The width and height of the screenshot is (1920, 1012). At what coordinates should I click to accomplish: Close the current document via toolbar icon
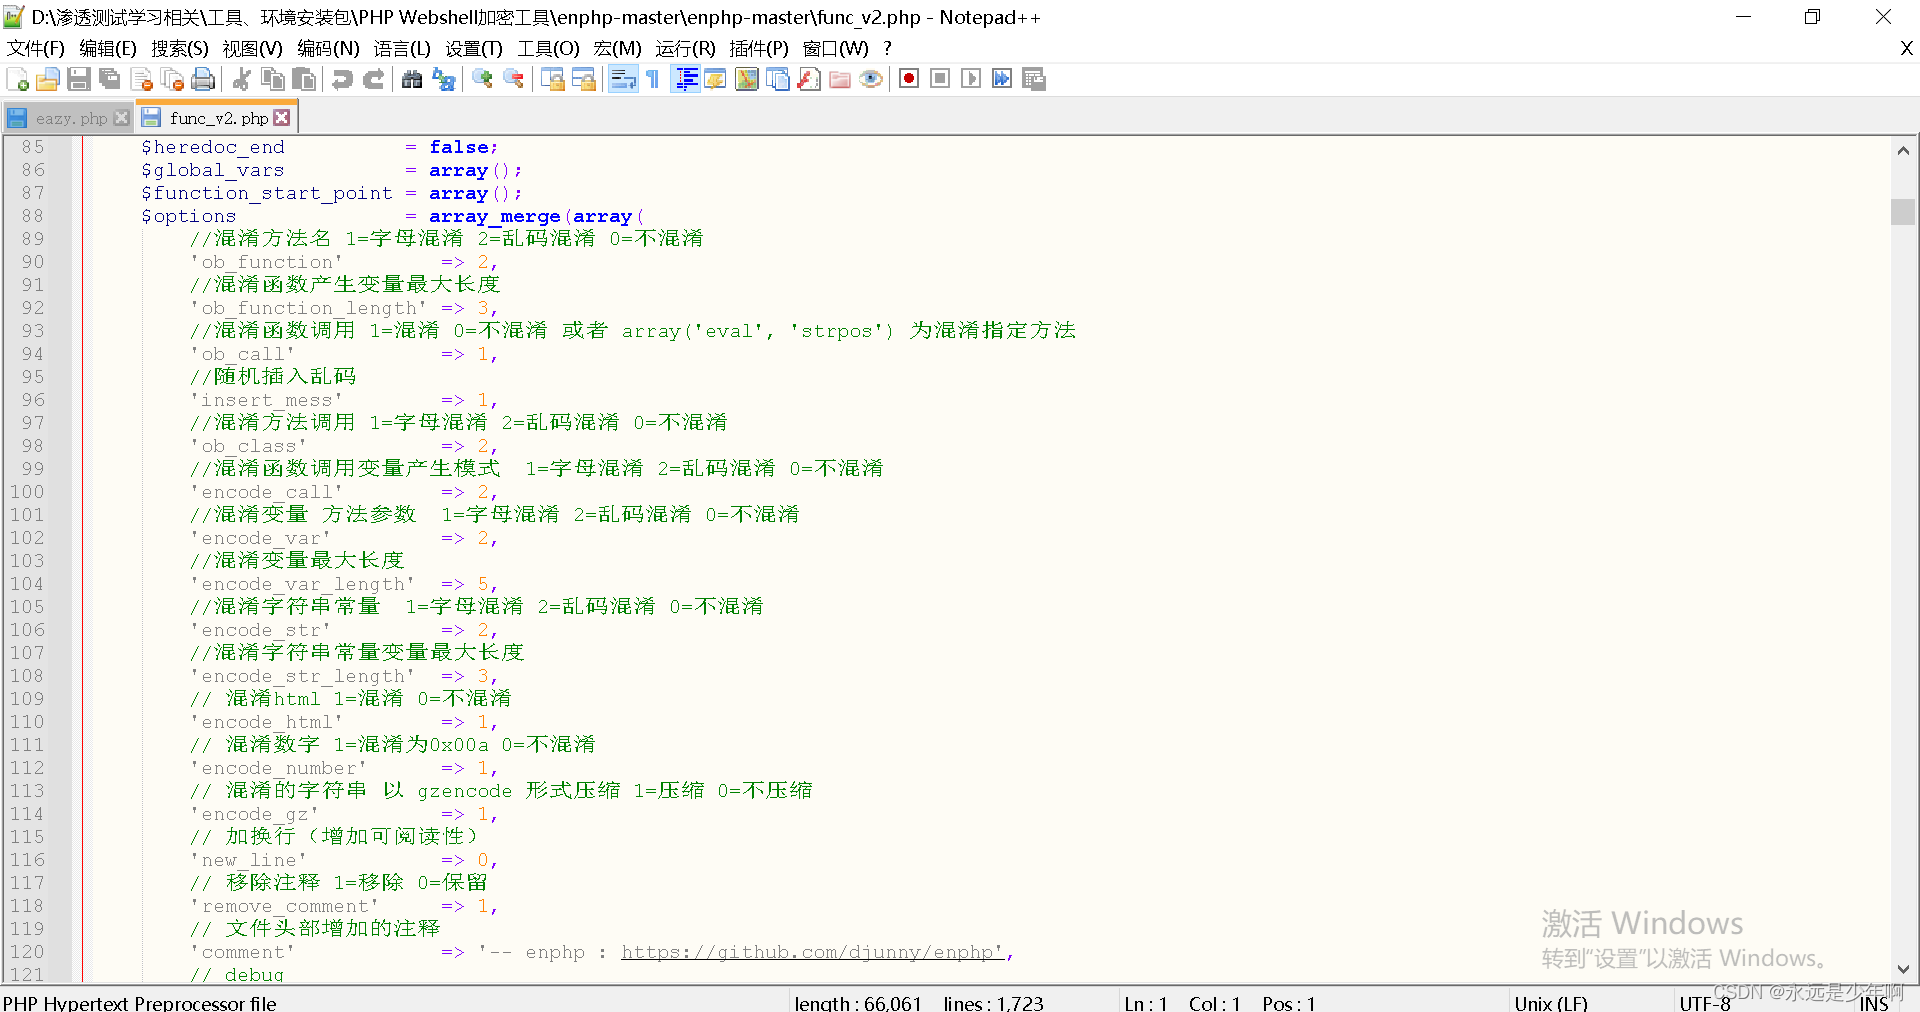click(x=142, y=79)
